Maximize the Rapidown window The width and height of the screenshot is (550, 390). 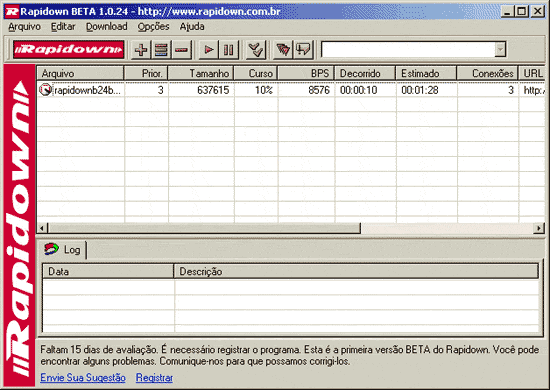pyautogui.click(x=522, y=12)
